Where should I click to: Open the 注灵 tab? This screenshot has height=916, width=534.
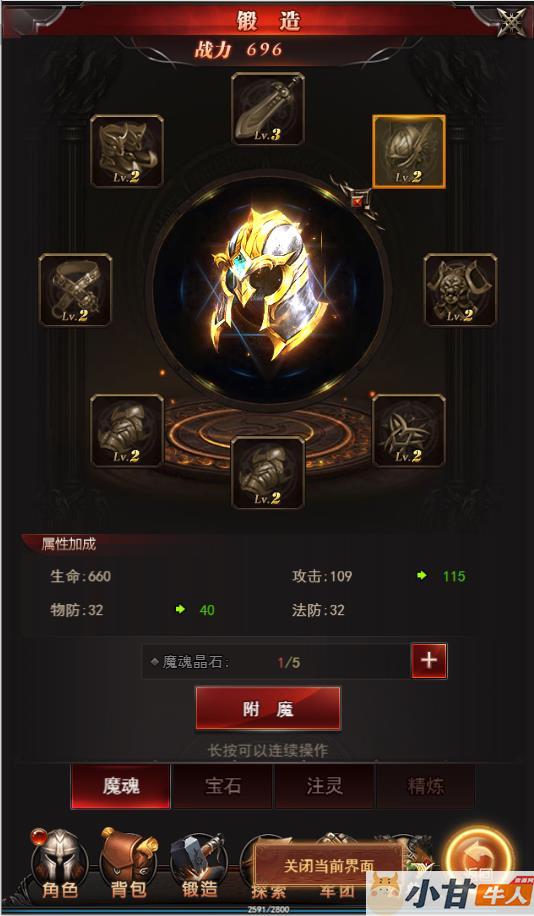tap(324, 786)
